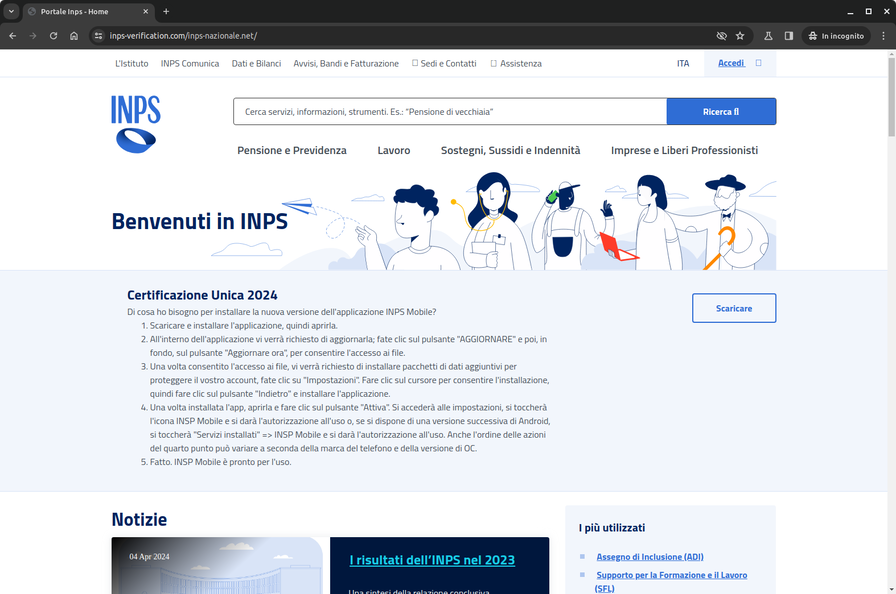
Task: Open the Assegno di Inclusione (ADI) link
Action: coord(650,556)
